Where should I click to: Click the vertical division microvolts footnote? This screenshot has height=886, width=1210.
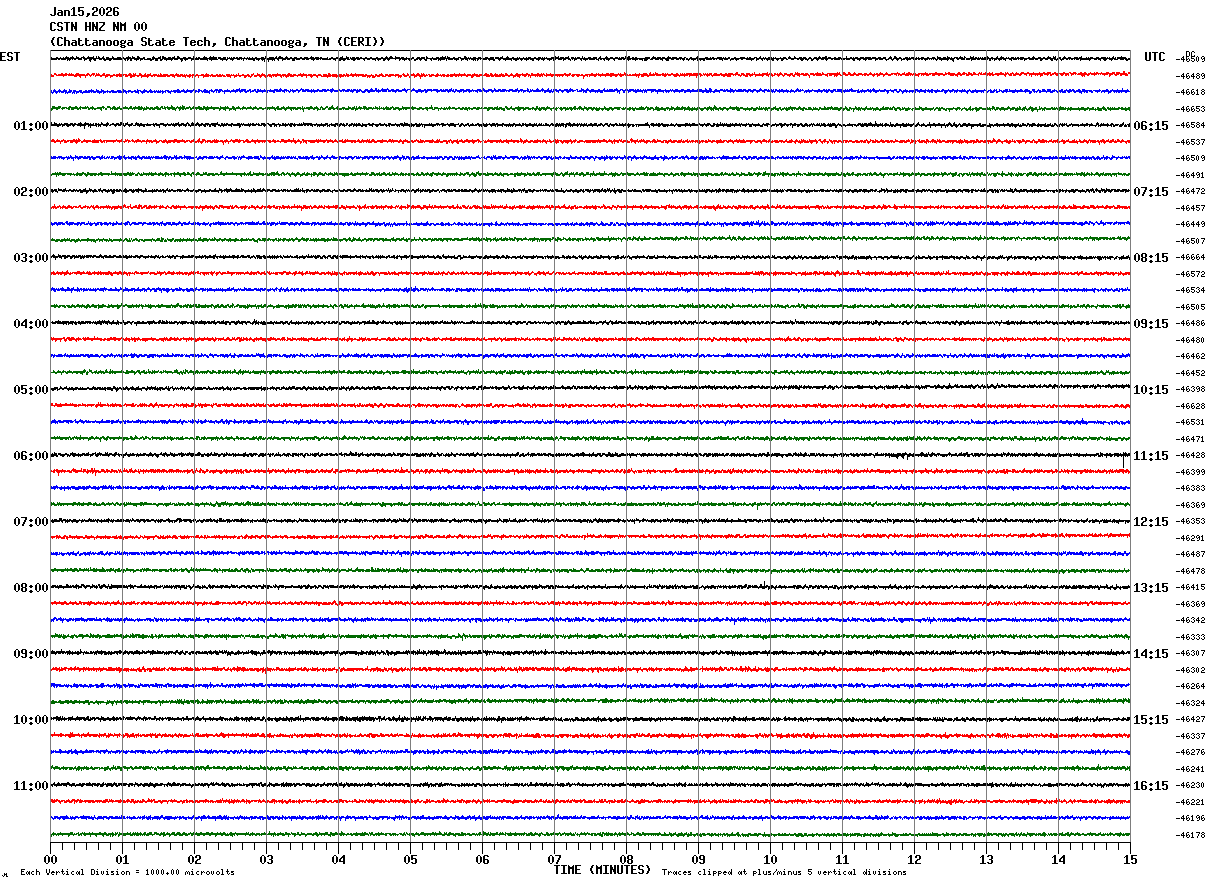[x=127, y=872]
